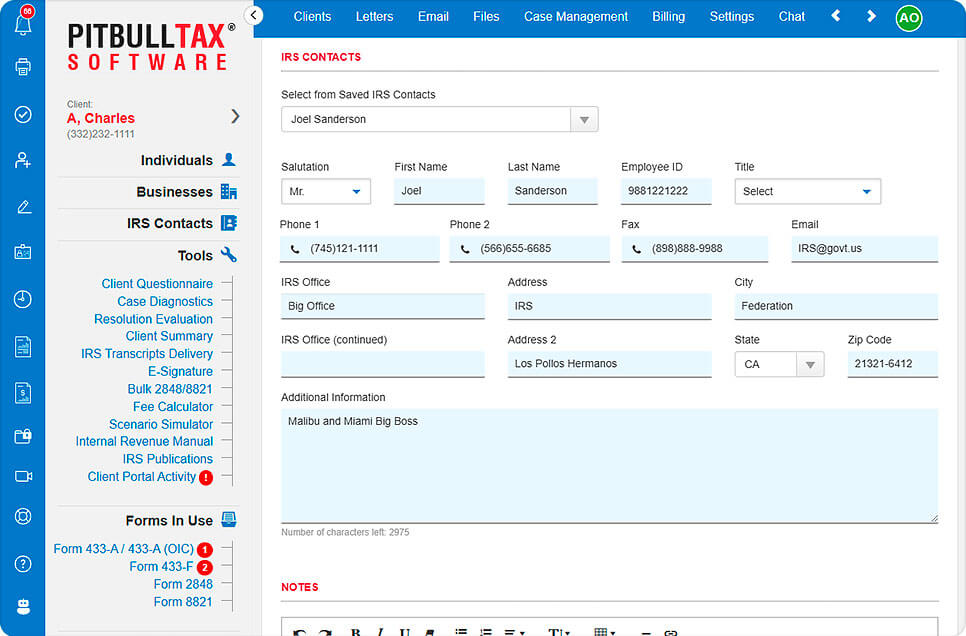Click the clock sidebar icon
Screen dimensions: 966x636
tap(23, 299)
